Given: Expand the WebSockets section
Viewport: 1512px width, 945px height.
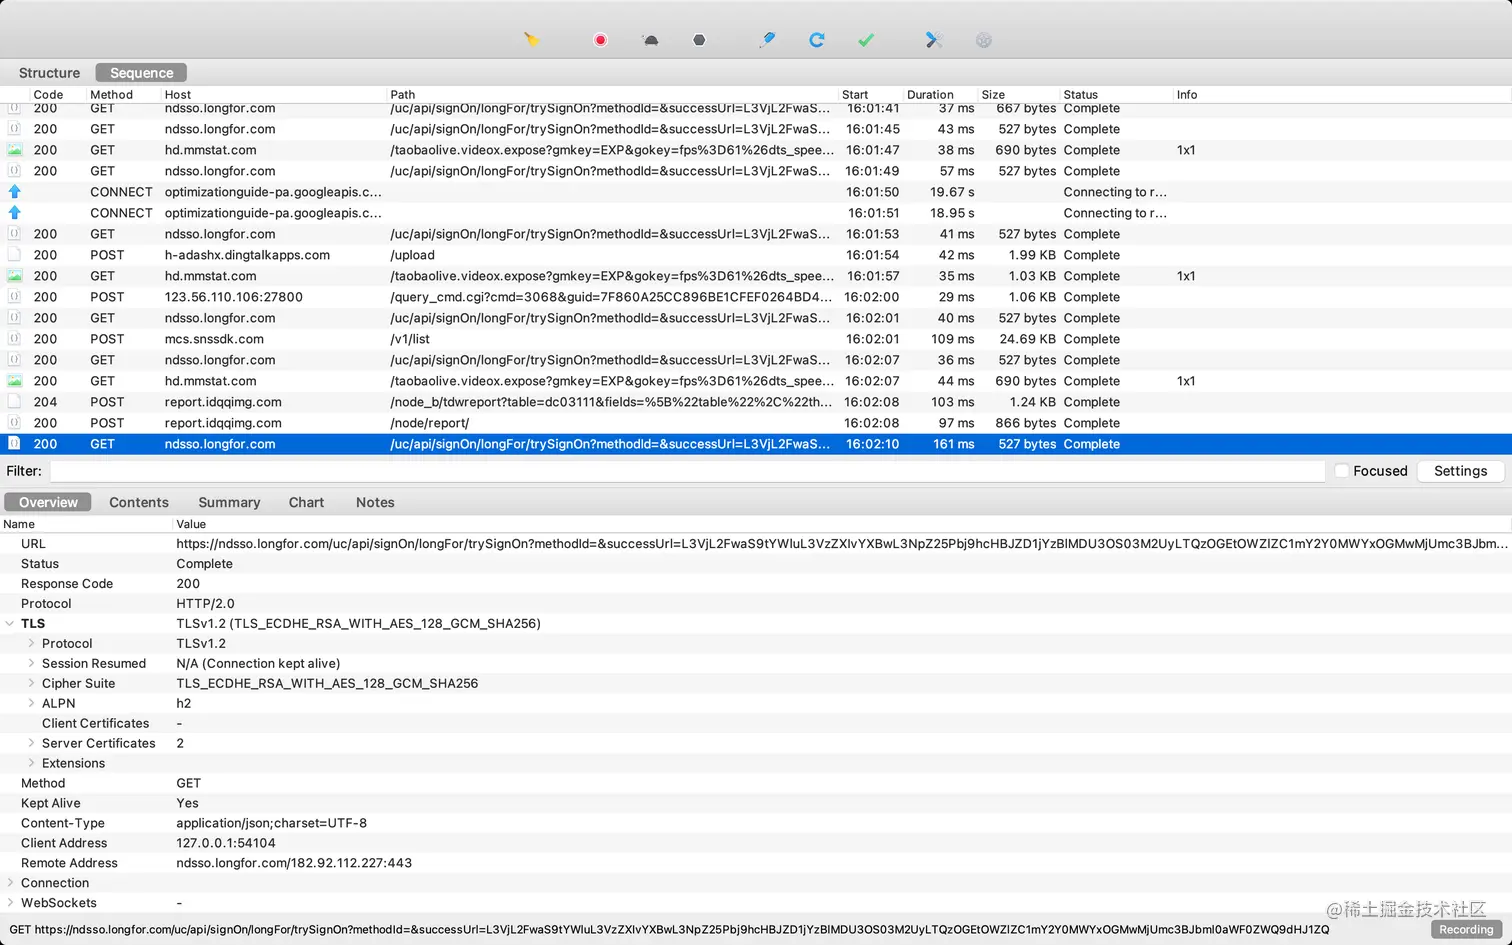Looking at the screenshot, I should click(x=10, y=903).
